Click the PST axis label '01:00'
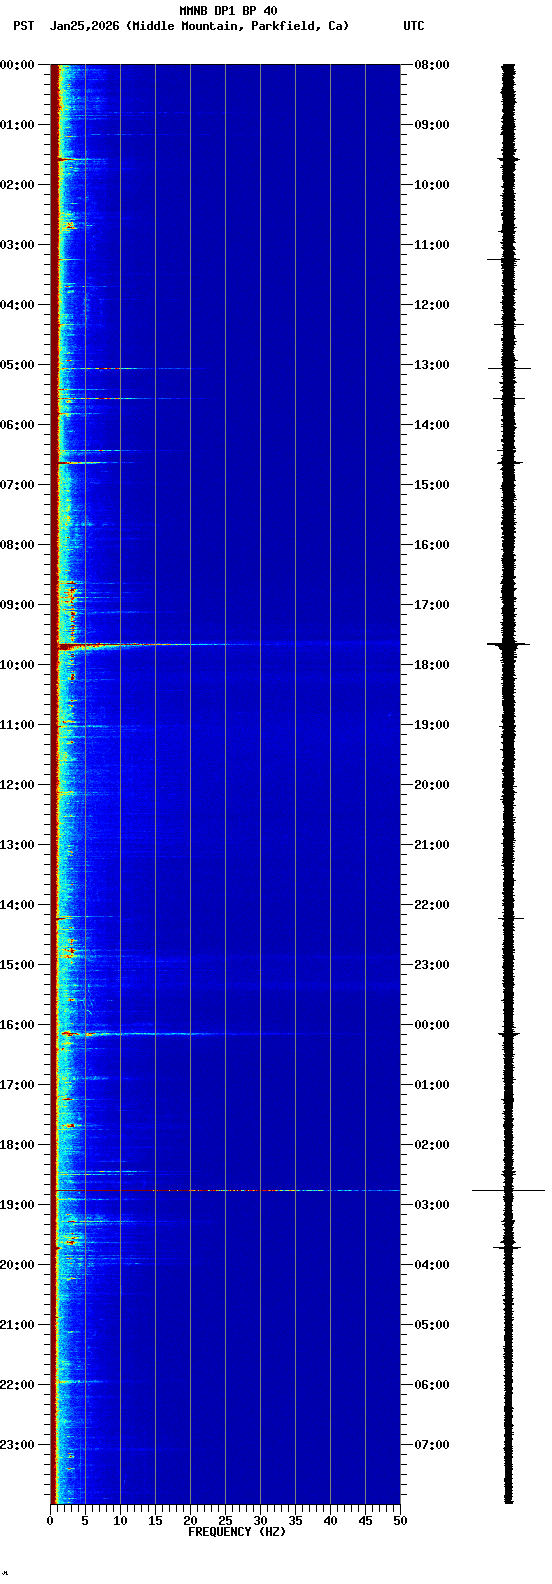The height and width of the screenshot is (1584, 552). 17,125
